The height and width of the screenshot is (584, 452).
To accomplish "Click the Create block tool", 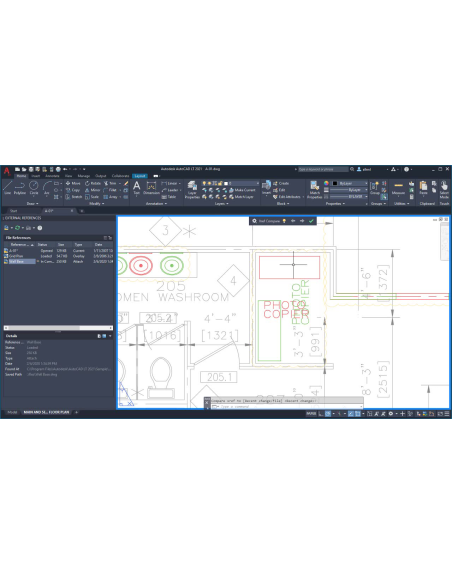I will point(281,183).
